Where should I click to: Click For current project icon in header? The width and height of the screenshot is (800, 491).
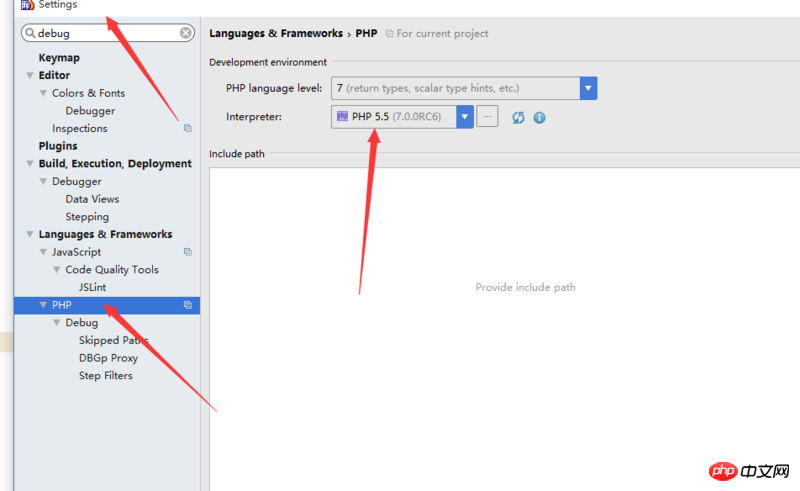click(x=389, y=33)
